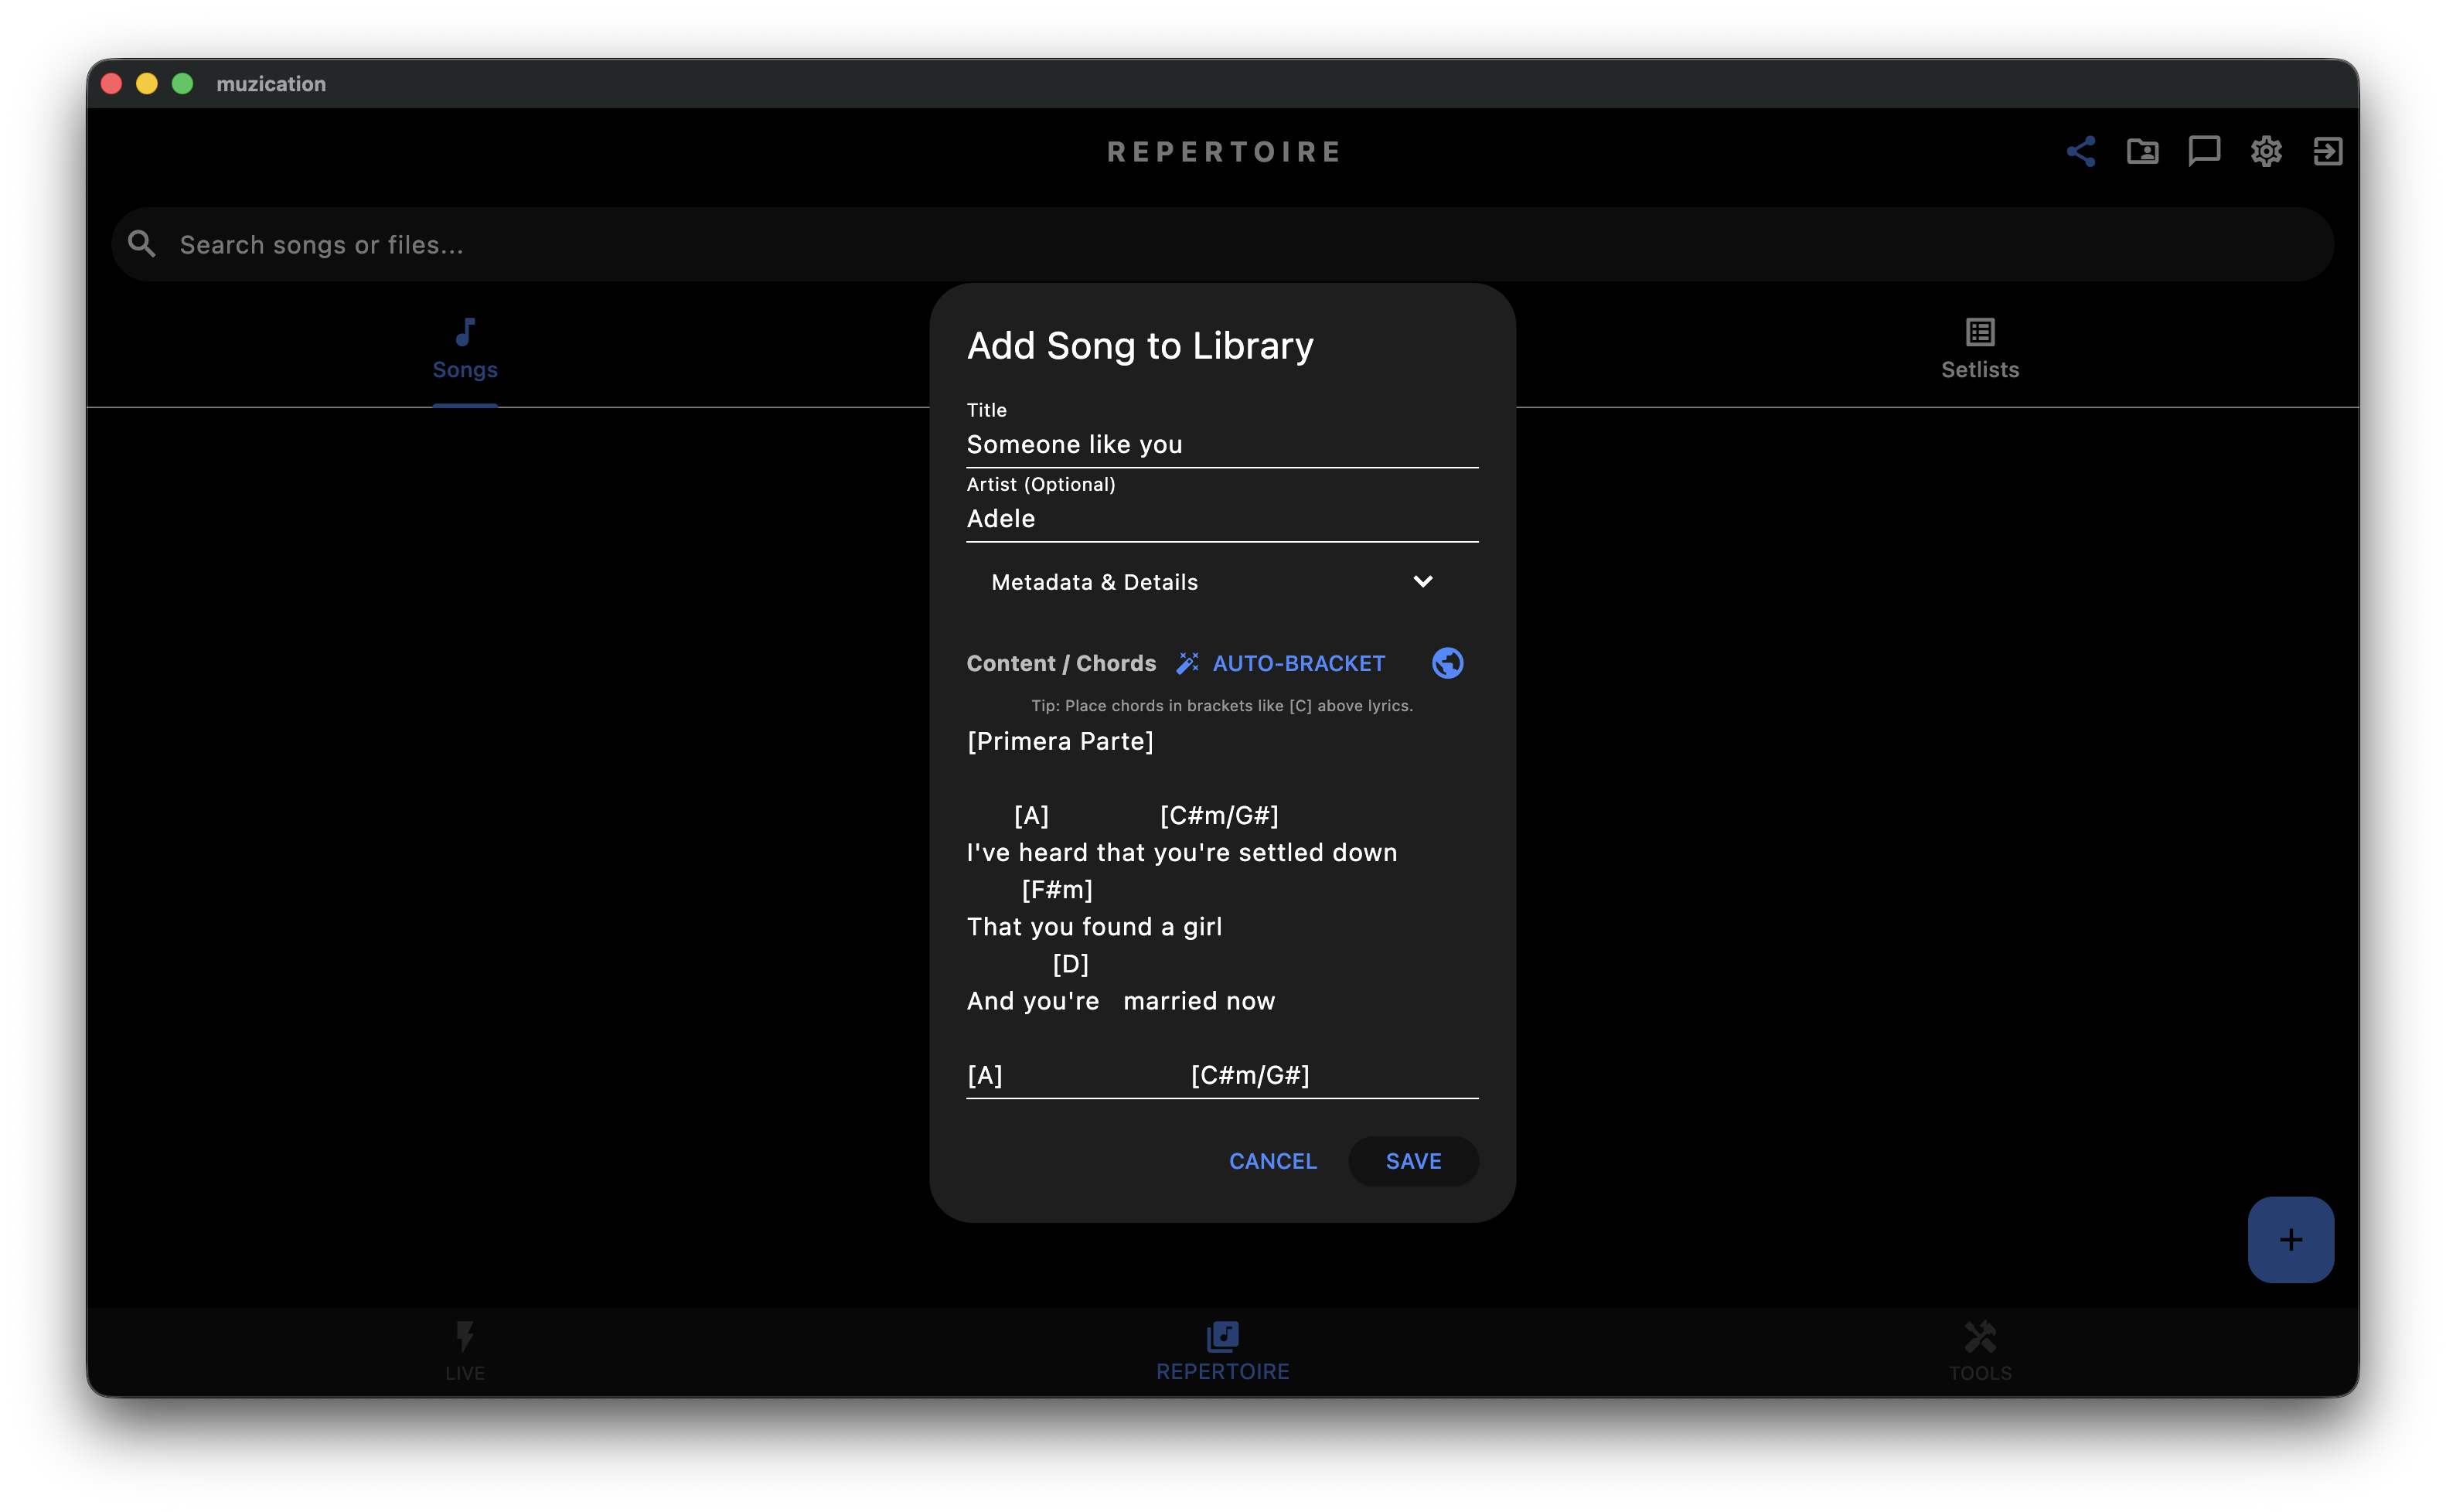Switch to the Songs tab

click(465, 352)
